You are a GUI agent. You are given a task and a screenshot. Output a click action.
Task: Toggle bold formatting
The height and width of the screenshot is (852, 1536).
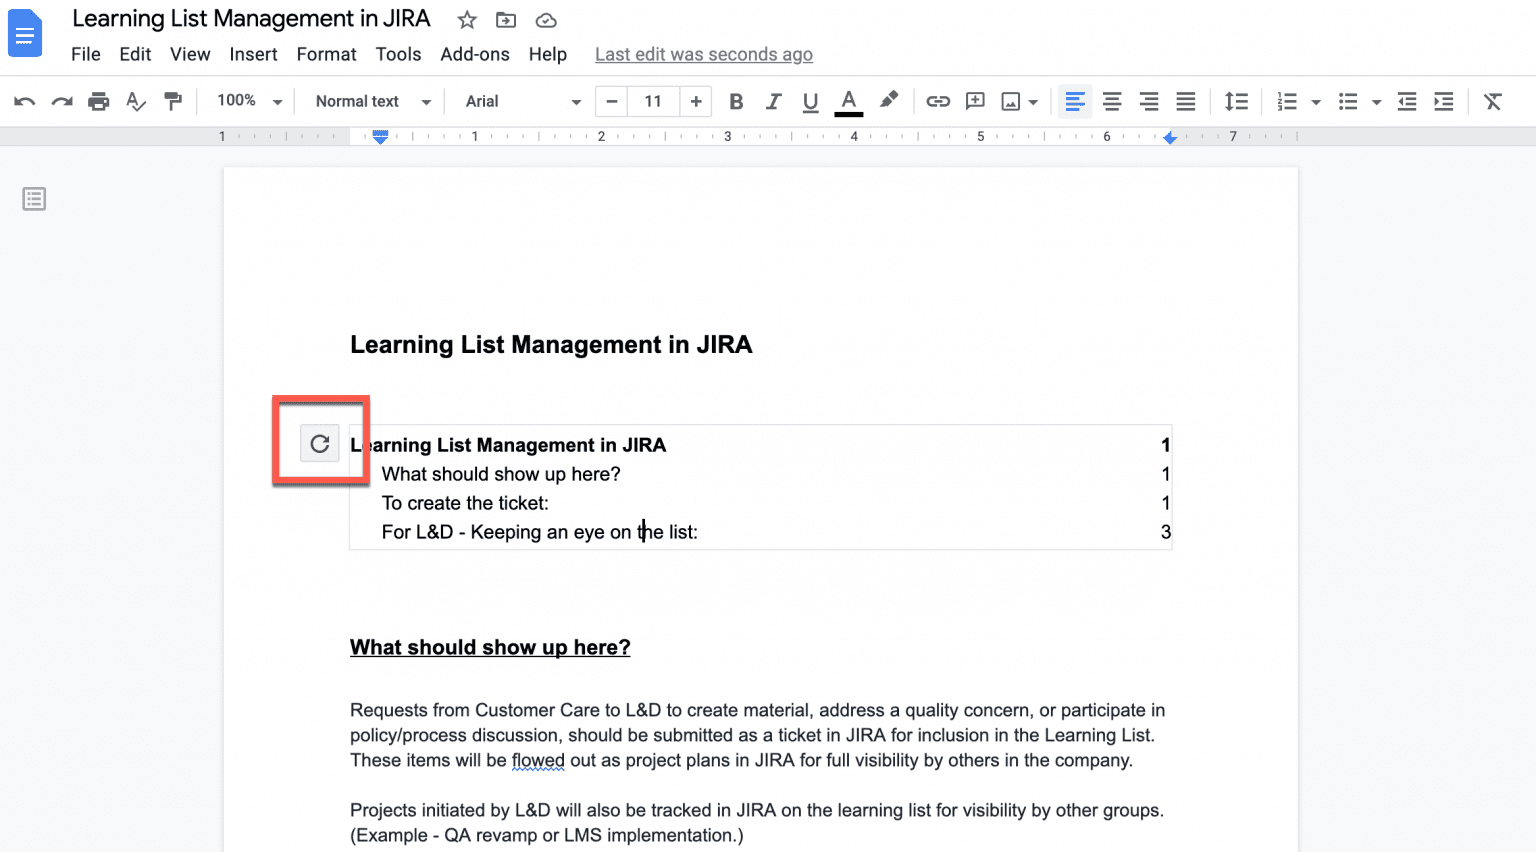pos(736,101)
